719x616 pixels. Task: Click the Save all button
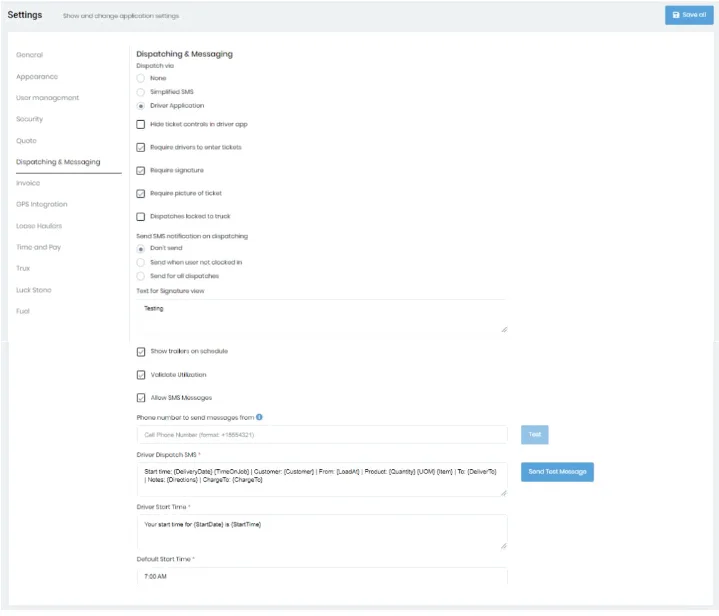pyautogui.click(x=688, y=15)
